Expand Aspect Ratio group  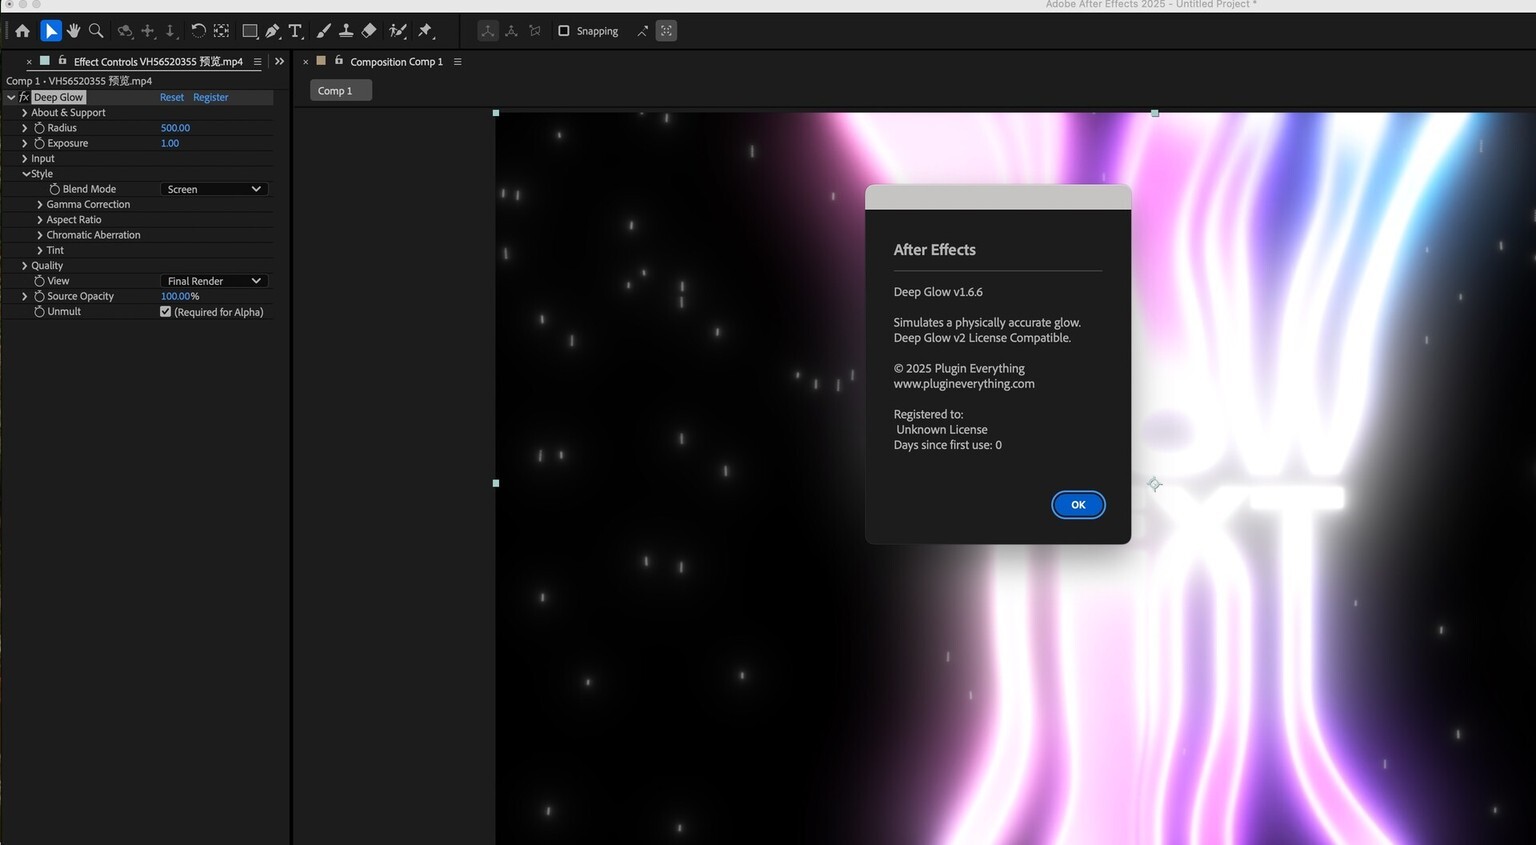pos(40,220)
